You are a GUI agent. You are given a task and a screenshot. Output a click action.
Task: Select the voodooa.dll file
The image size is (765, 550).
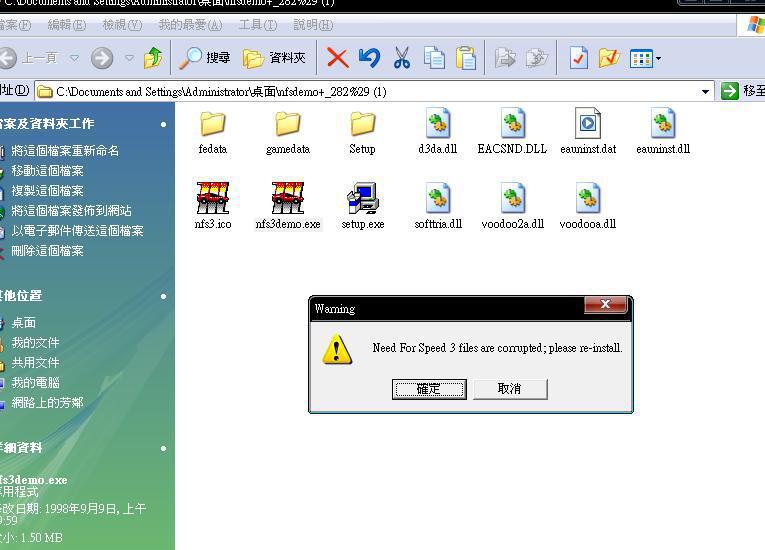[588, 206]
